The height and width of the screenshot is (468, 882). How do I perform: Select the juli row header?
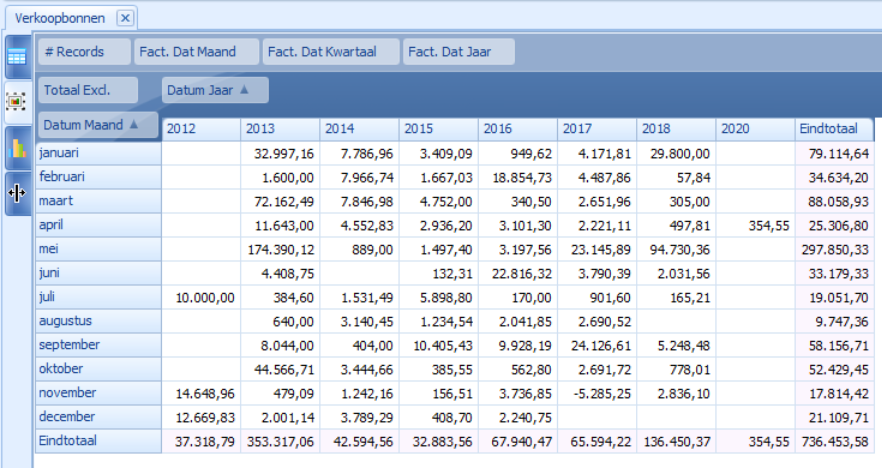[x=98, y=297]
